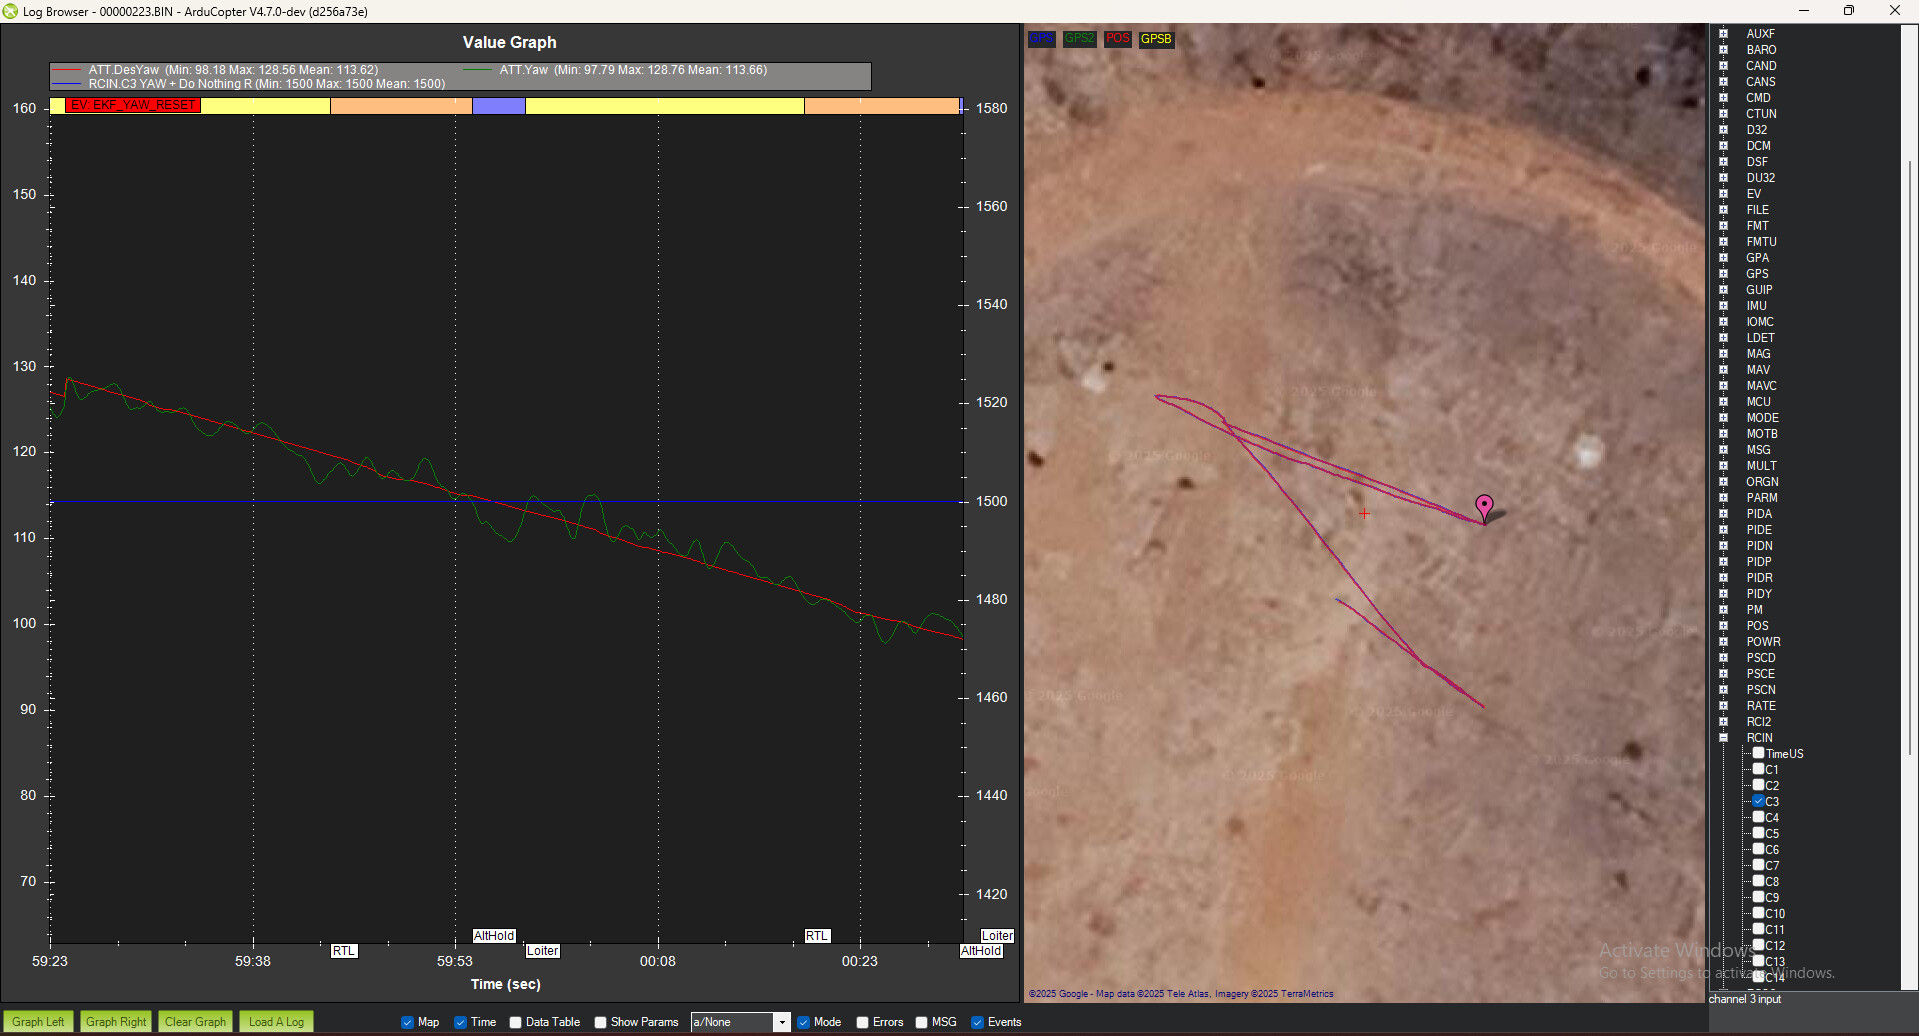Image resolution: width=1919 pixels, height=1036 pixels.
Task: Collapse the RCIN tree node
Action: click(x=1723, y=738)
